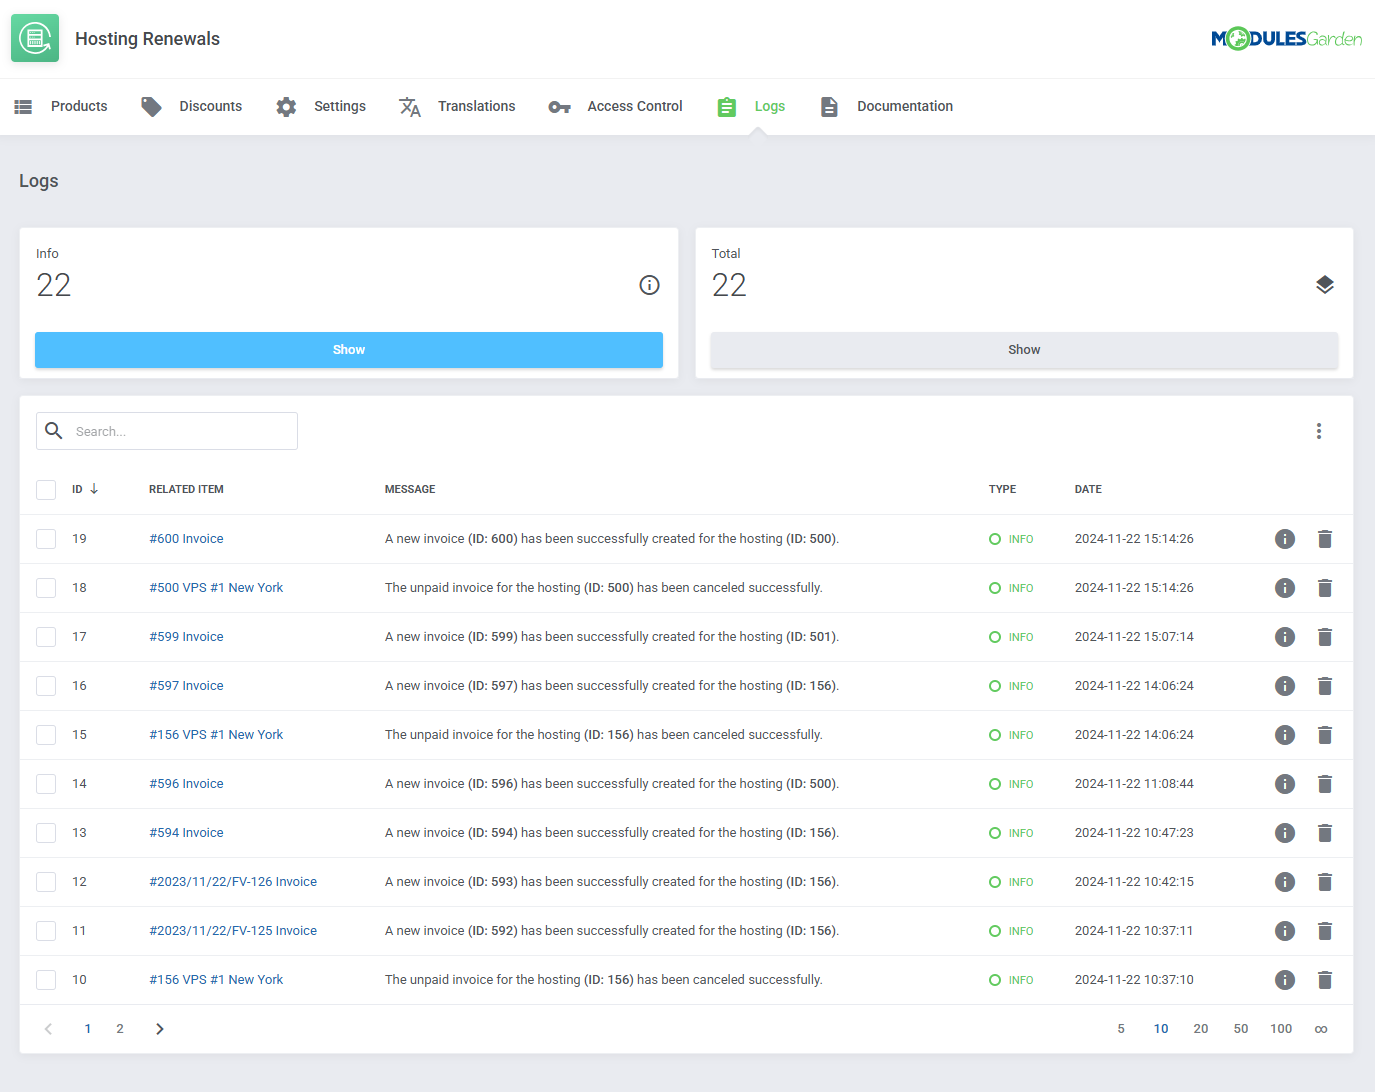
Task: Go to the previous page with the chevron
Action: click(x=48, y=1029)
